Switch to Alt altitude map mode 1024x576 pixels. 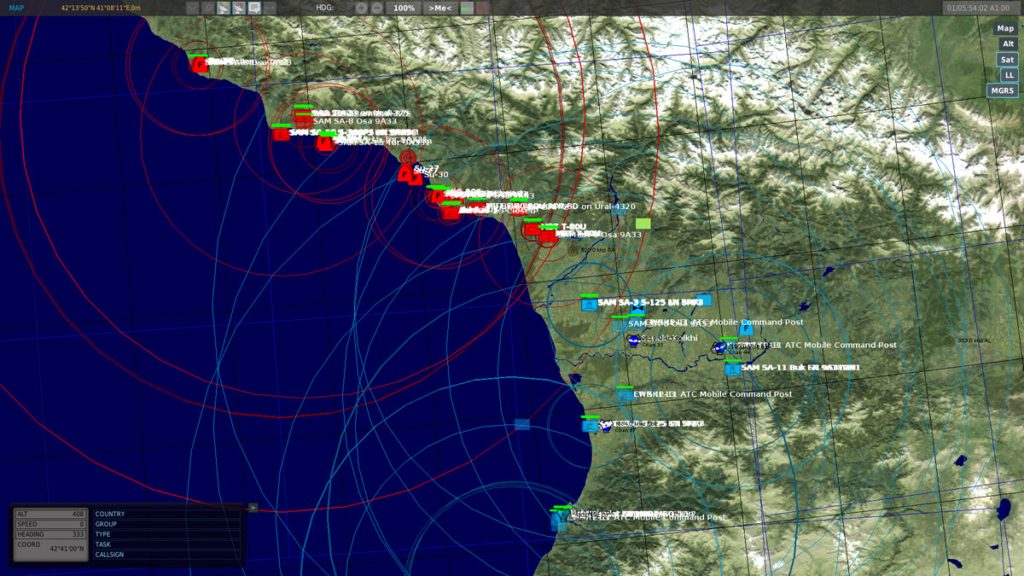click(1008, 44)
